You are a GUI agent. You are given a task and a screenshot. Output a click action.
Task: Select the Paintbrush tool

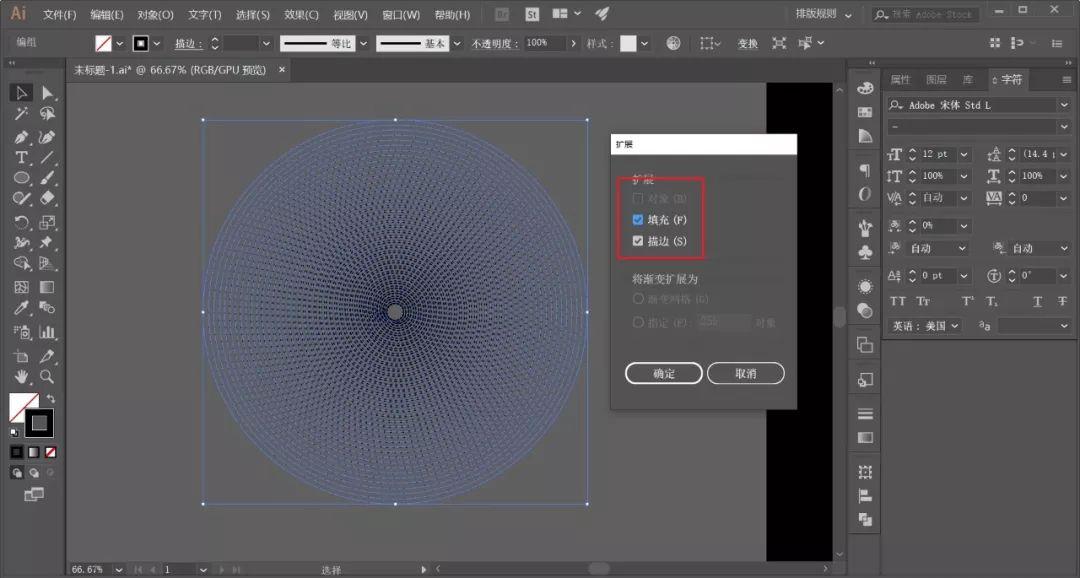(x=47, y=178)
